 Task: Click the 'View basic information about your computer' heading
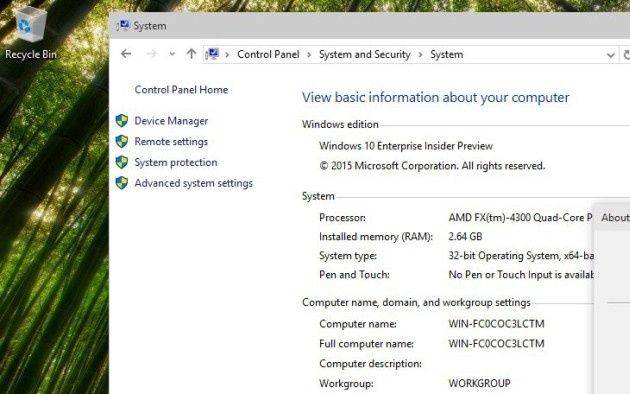coord(436,97)
